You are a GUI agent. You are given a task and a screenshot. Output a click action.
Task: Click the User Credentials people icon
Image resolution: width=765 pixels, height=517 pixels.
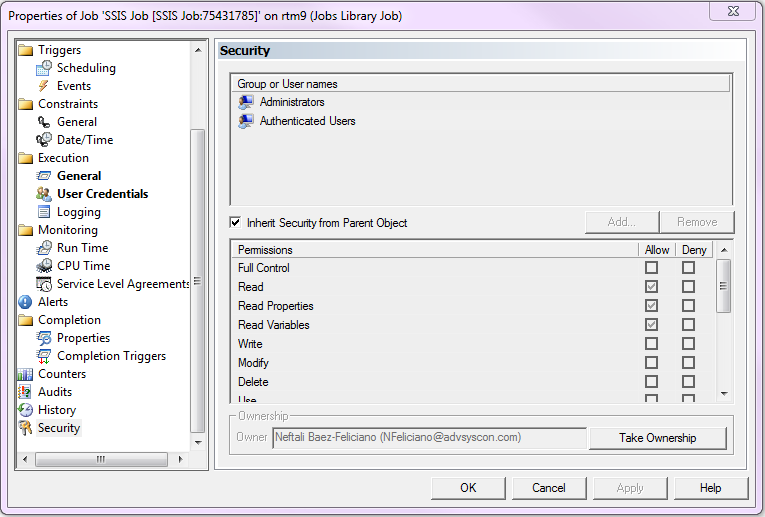44,194
